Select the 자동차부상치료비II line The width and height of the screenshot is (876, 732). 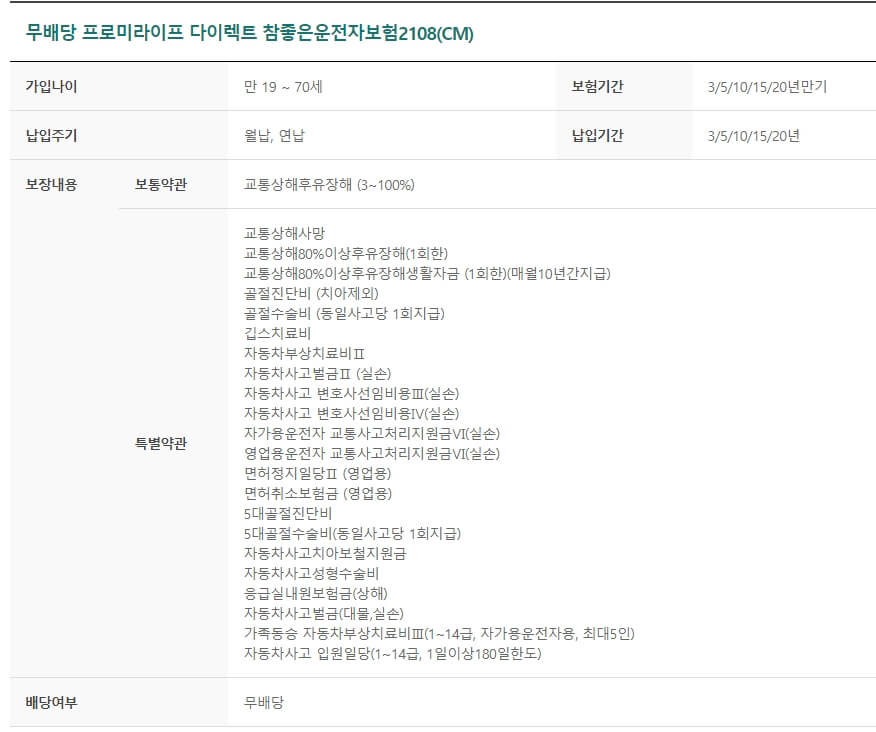click(304, 354)
